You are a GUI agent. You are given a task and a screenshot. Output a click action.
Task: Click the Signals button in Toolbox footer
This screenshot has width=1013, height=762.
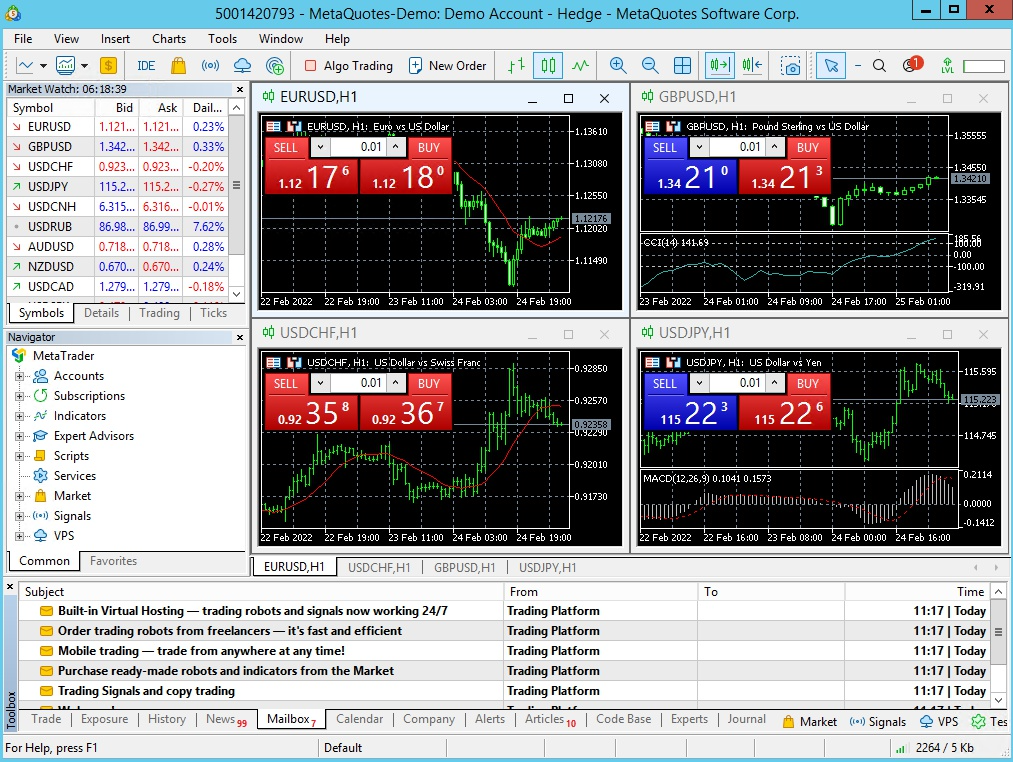[877, 722]
